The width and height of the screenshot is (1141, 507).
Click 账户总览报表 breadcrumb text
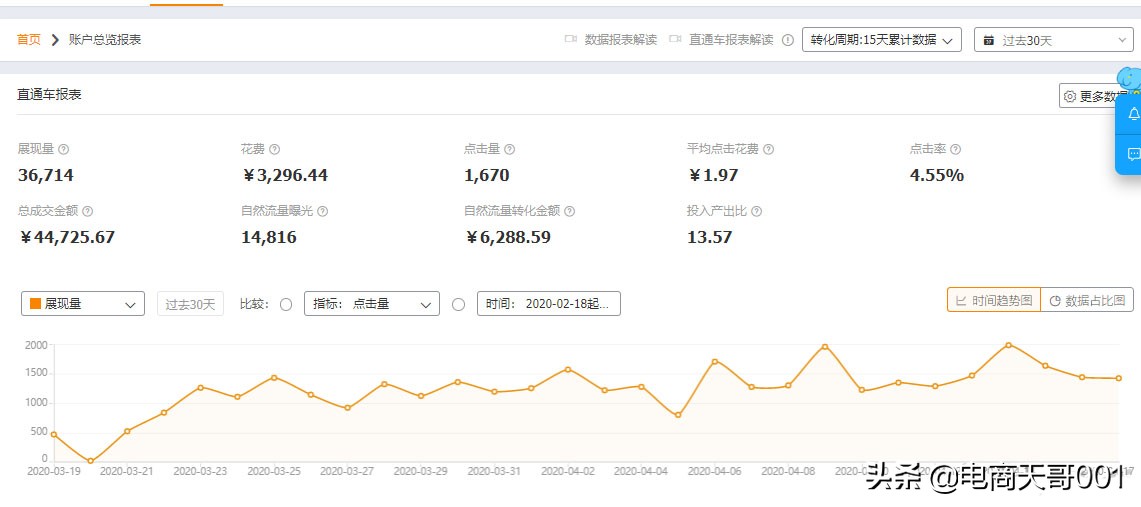coord(105,40)
